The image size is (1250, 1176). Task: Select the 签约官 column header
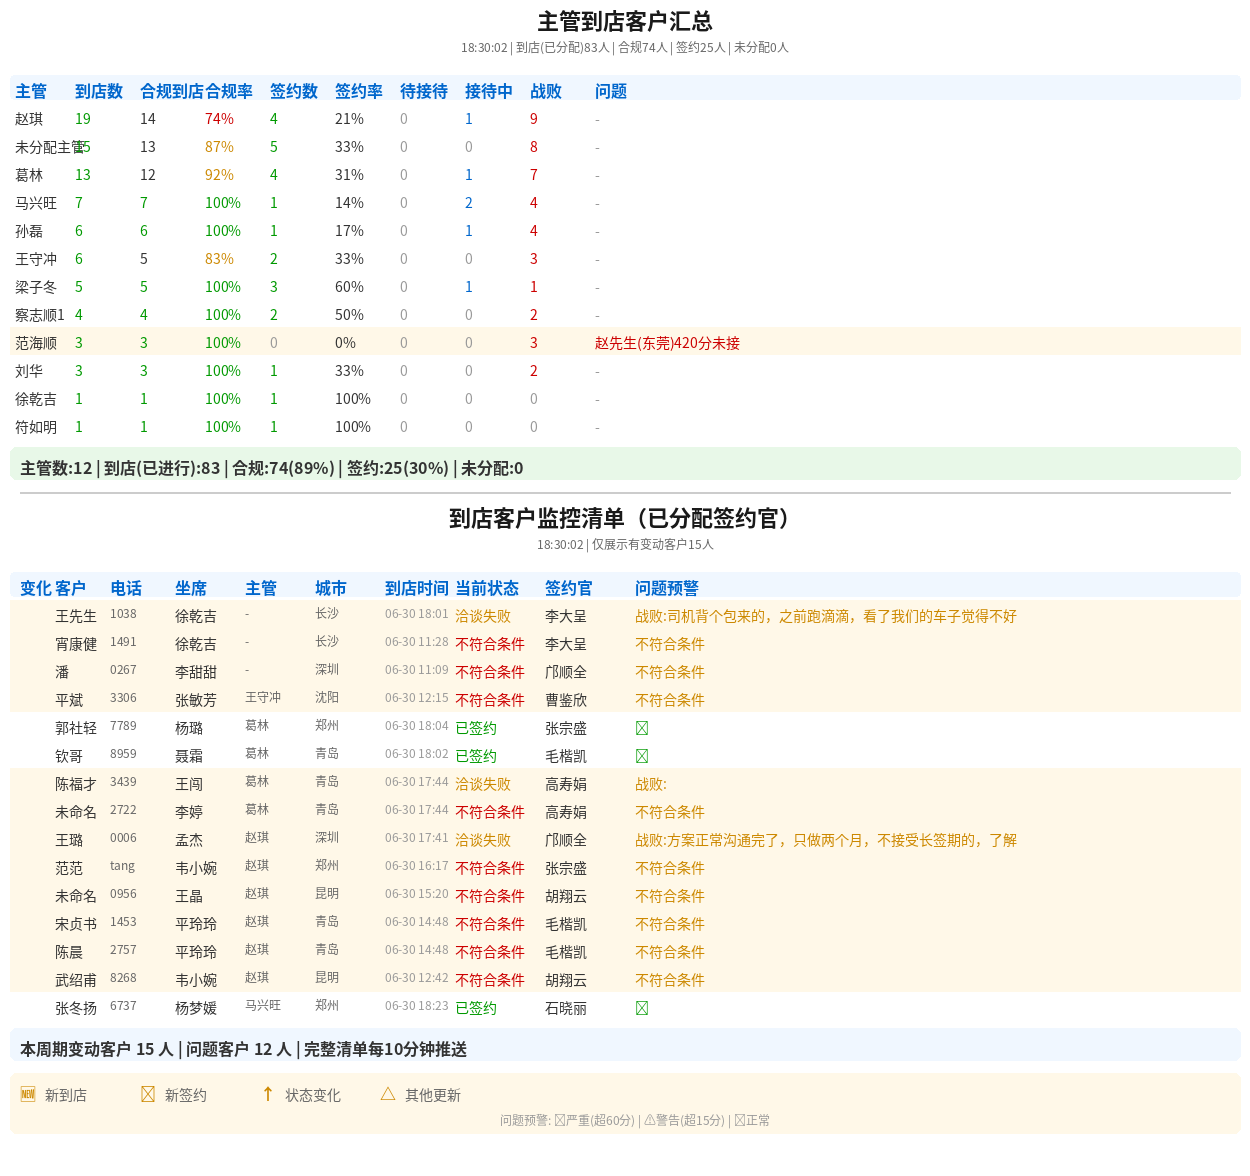569,588
